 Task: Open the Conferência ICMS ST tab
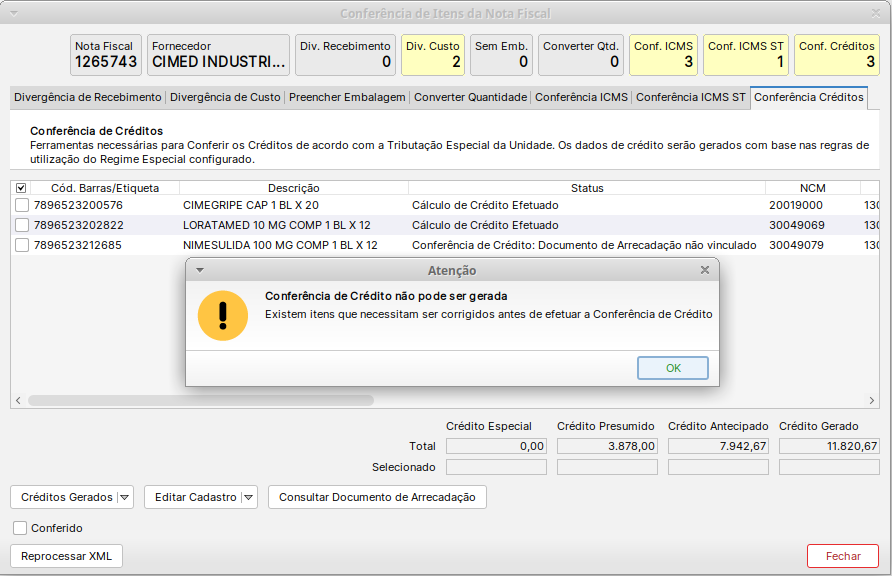tap(690, 97)
